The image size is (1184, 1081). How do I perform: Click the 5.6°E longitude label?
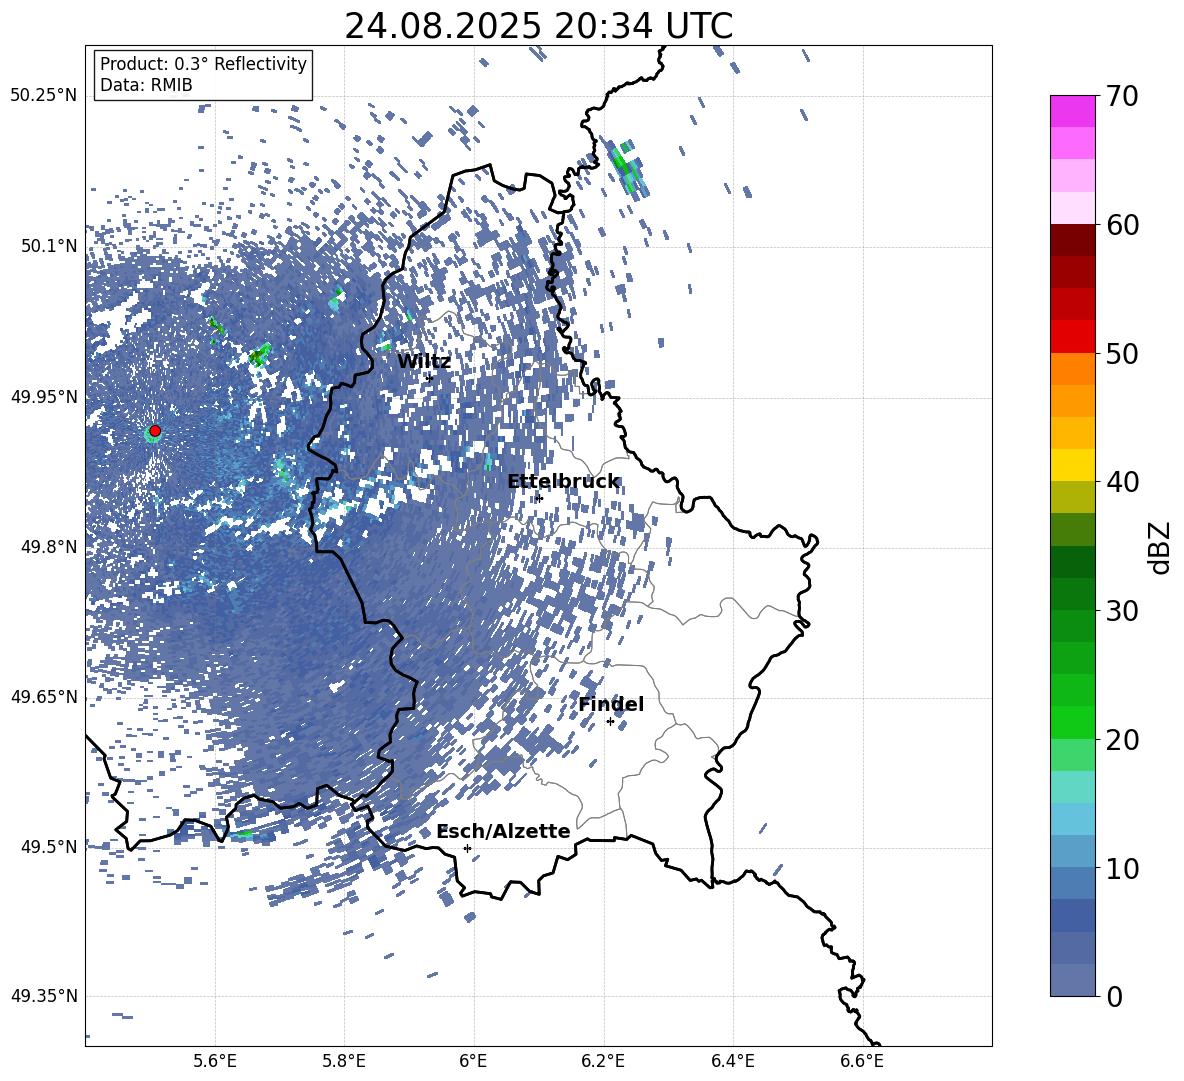coord(215,1061)
